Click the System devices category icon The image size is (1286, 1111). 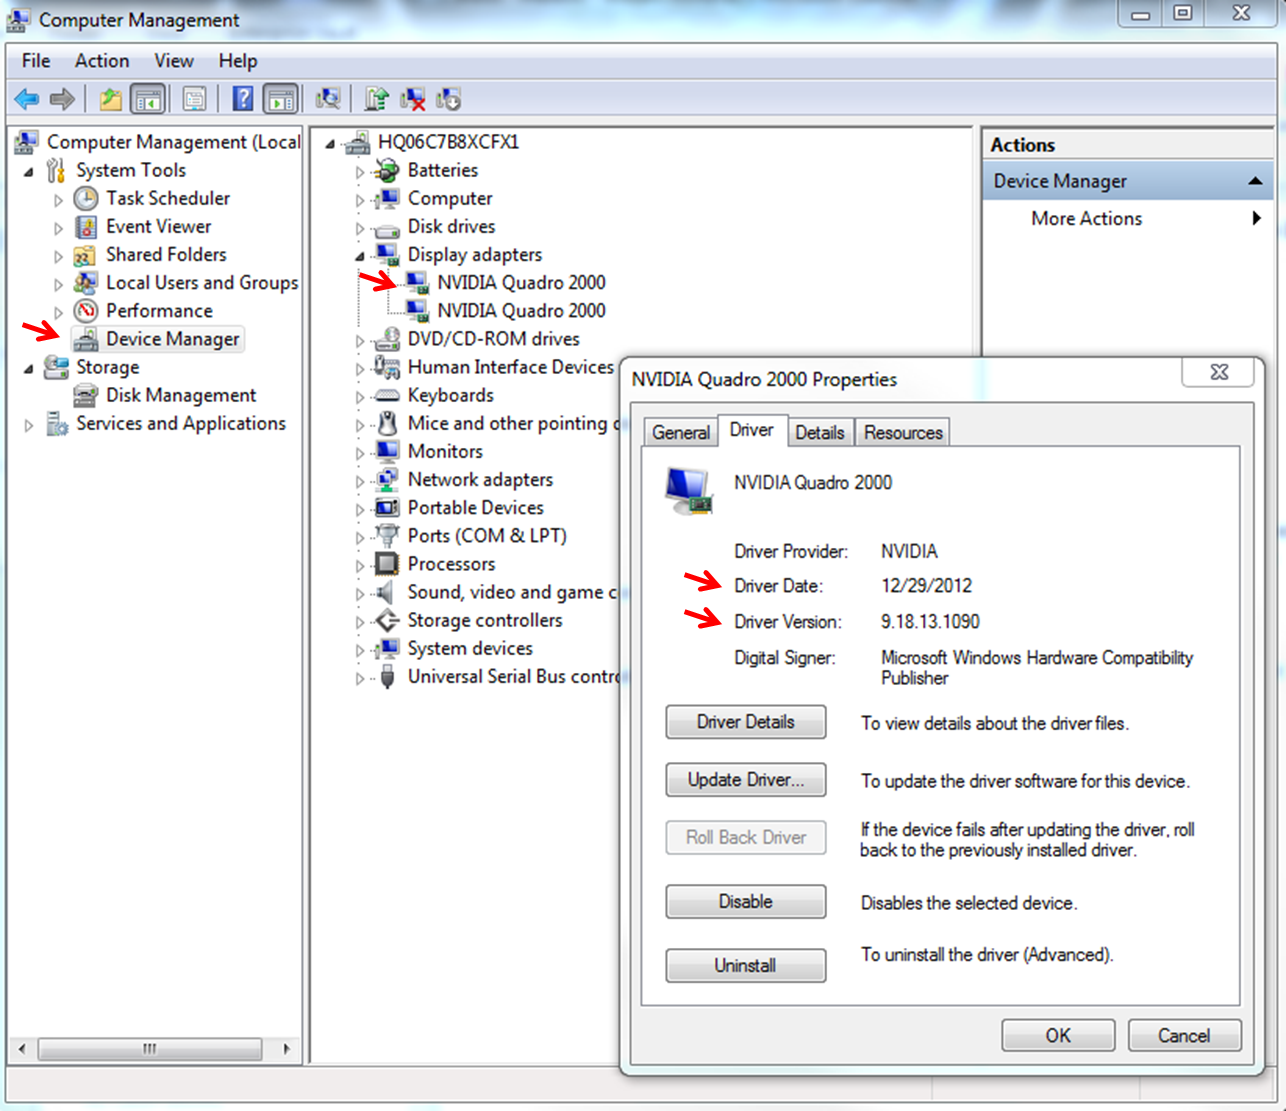point(387,648)
